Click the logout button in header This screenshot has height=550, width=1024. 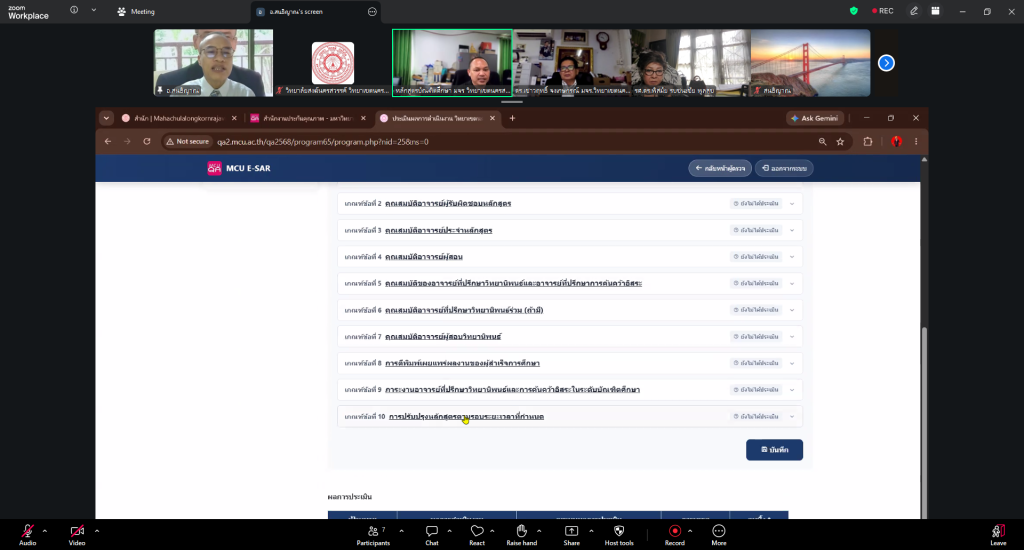point(784,169)
